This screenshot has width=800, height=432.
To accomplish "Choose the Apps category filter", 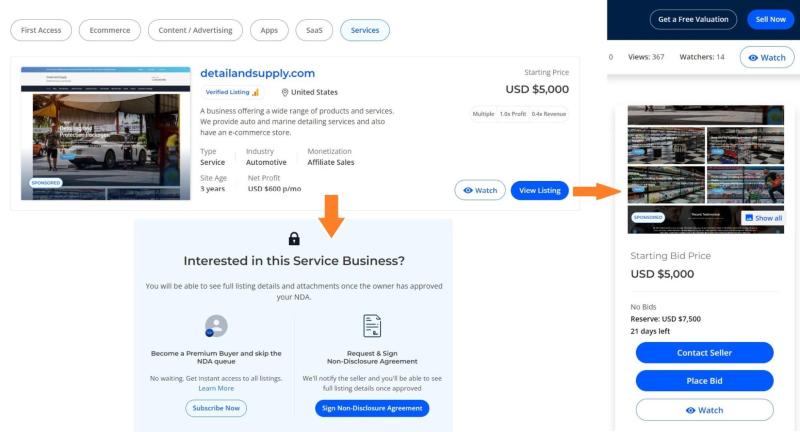I will coord(269,30).
